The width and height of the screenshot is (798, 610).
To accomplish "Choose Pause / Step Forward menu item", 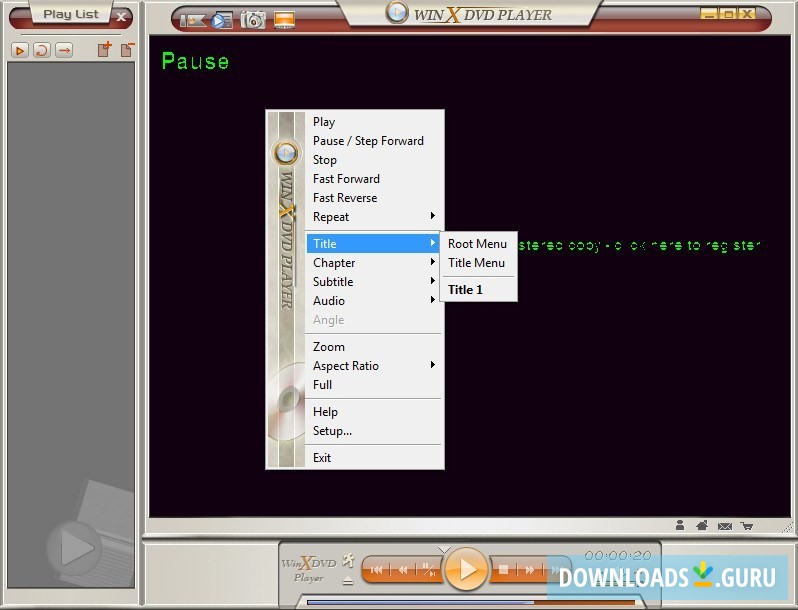I will 375,141.
